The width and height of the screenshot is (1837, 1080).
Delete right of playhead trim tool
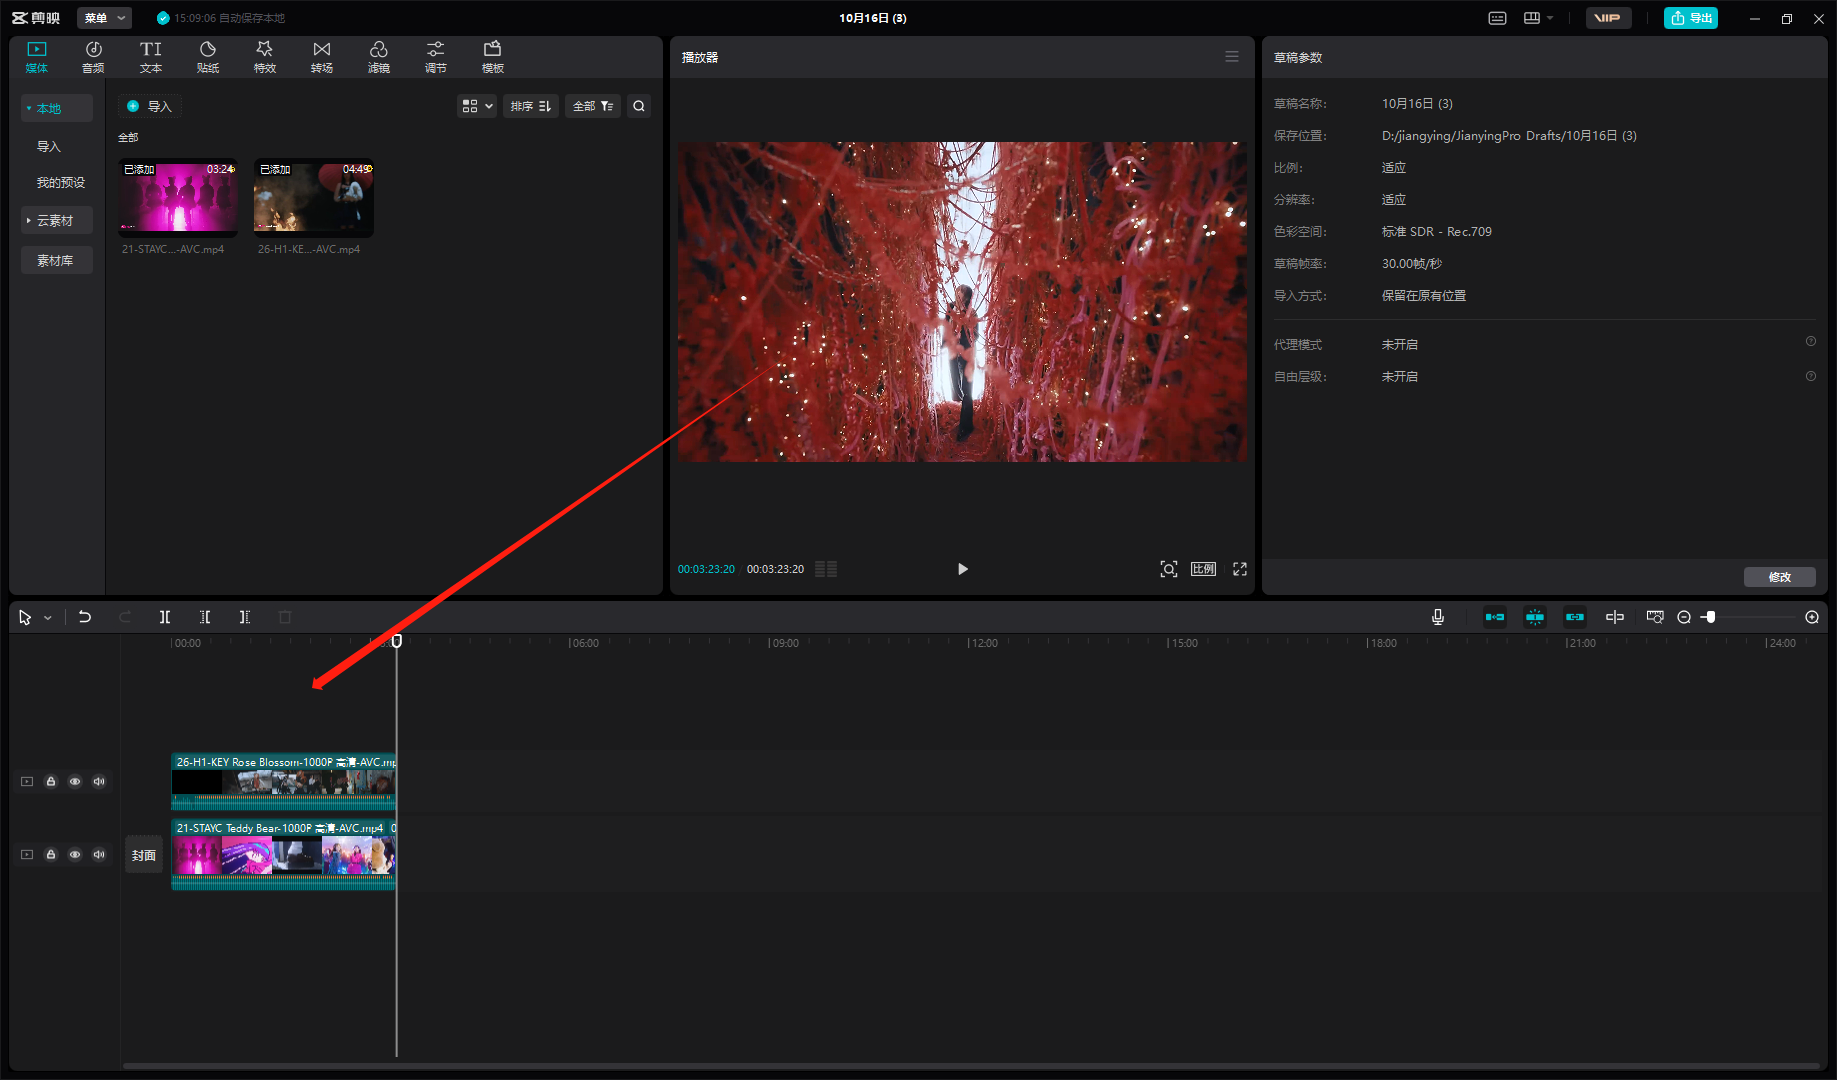click(x=245, y=617)
